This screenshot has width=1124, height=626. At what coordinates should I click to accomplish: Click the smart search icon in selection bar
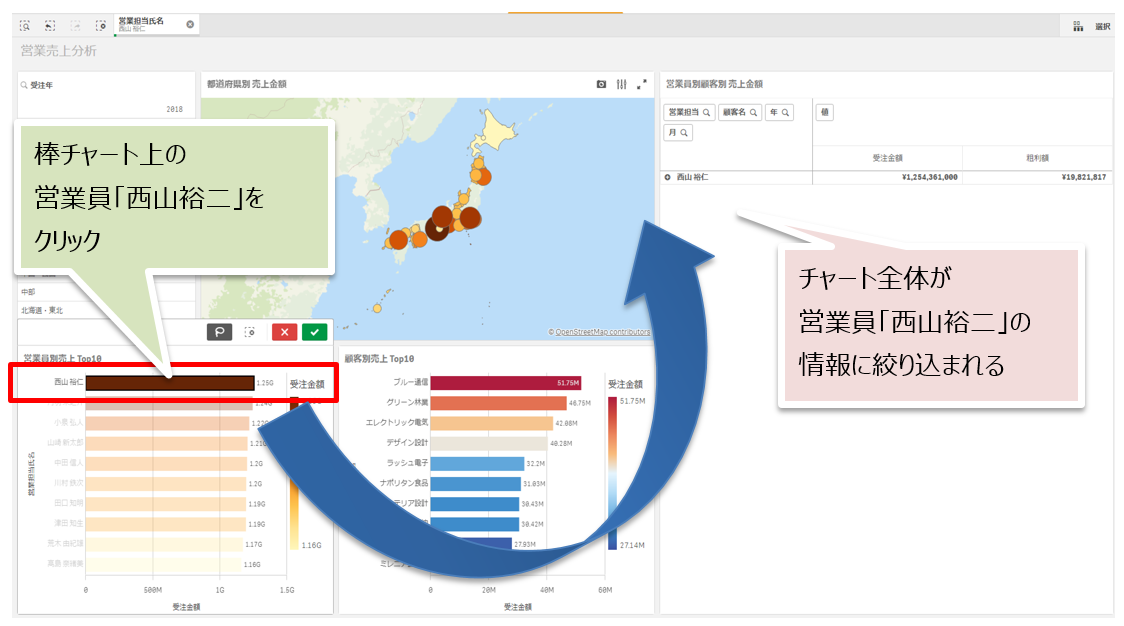coord(25,25)
